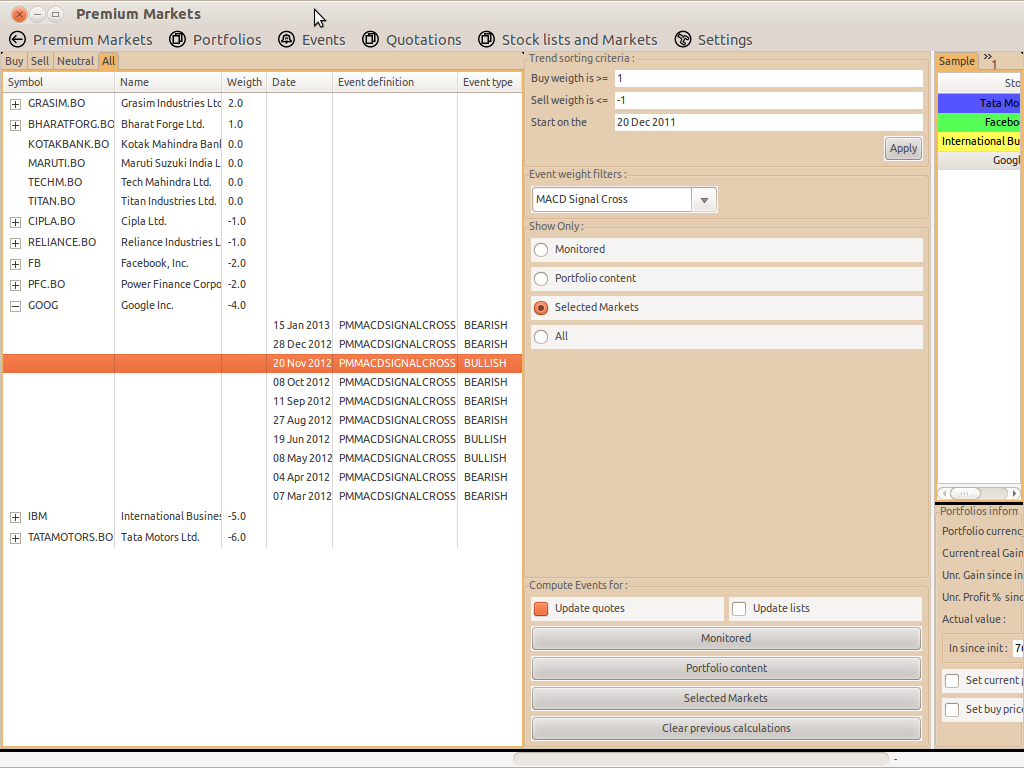This screenshot has height=768, width=1024.
Task: Expand the FB row
Action: pos(16,264)
